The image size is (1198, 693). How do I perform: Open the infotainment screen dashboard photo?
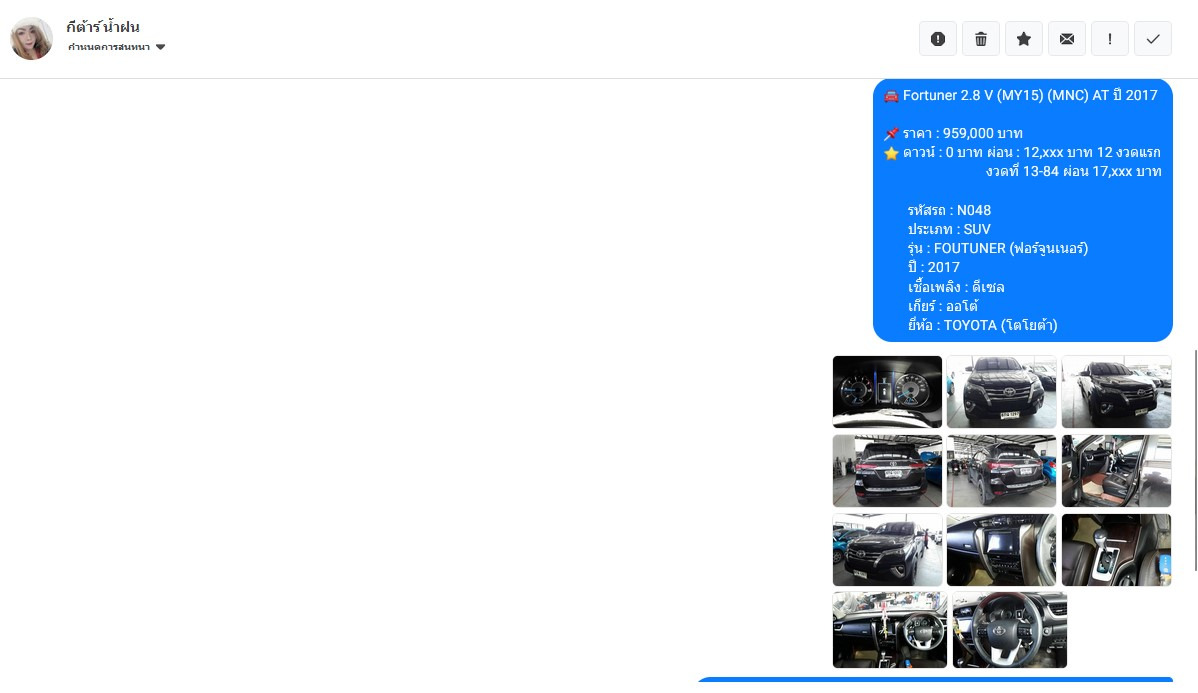1001,550
